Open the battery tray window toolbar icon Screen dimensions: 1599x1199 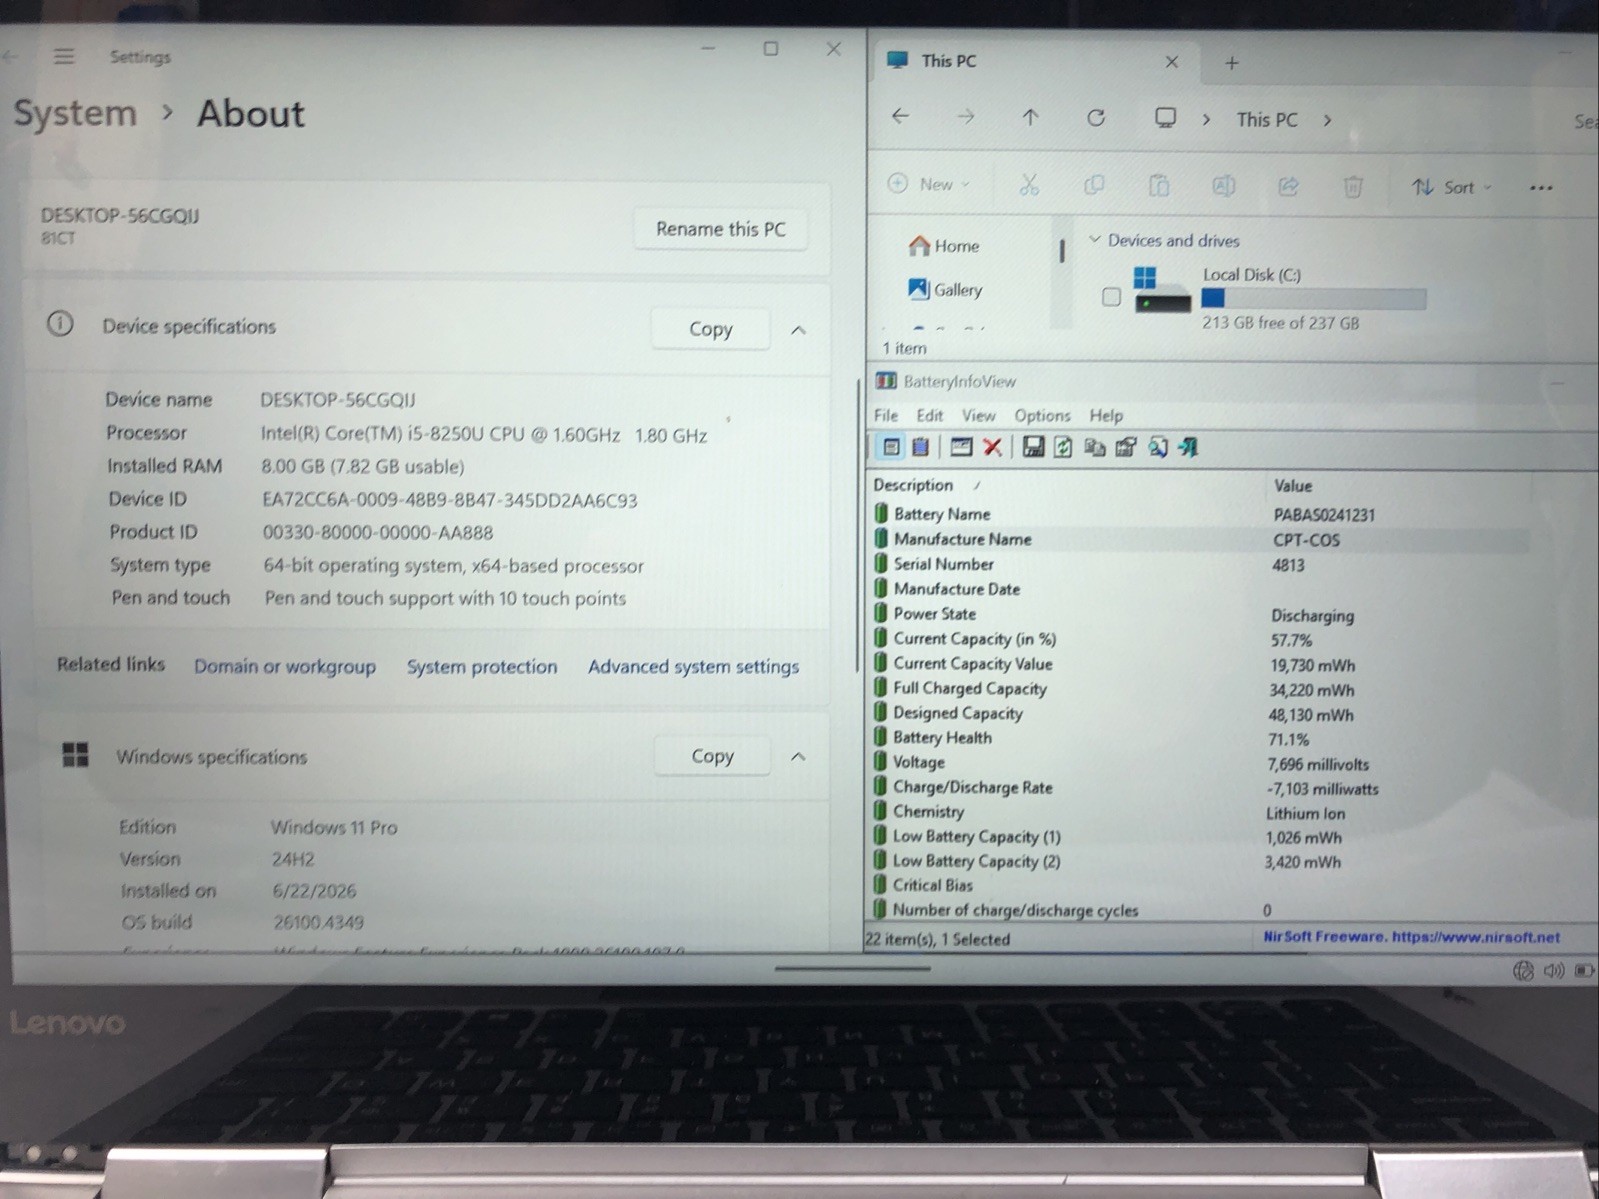961,447
